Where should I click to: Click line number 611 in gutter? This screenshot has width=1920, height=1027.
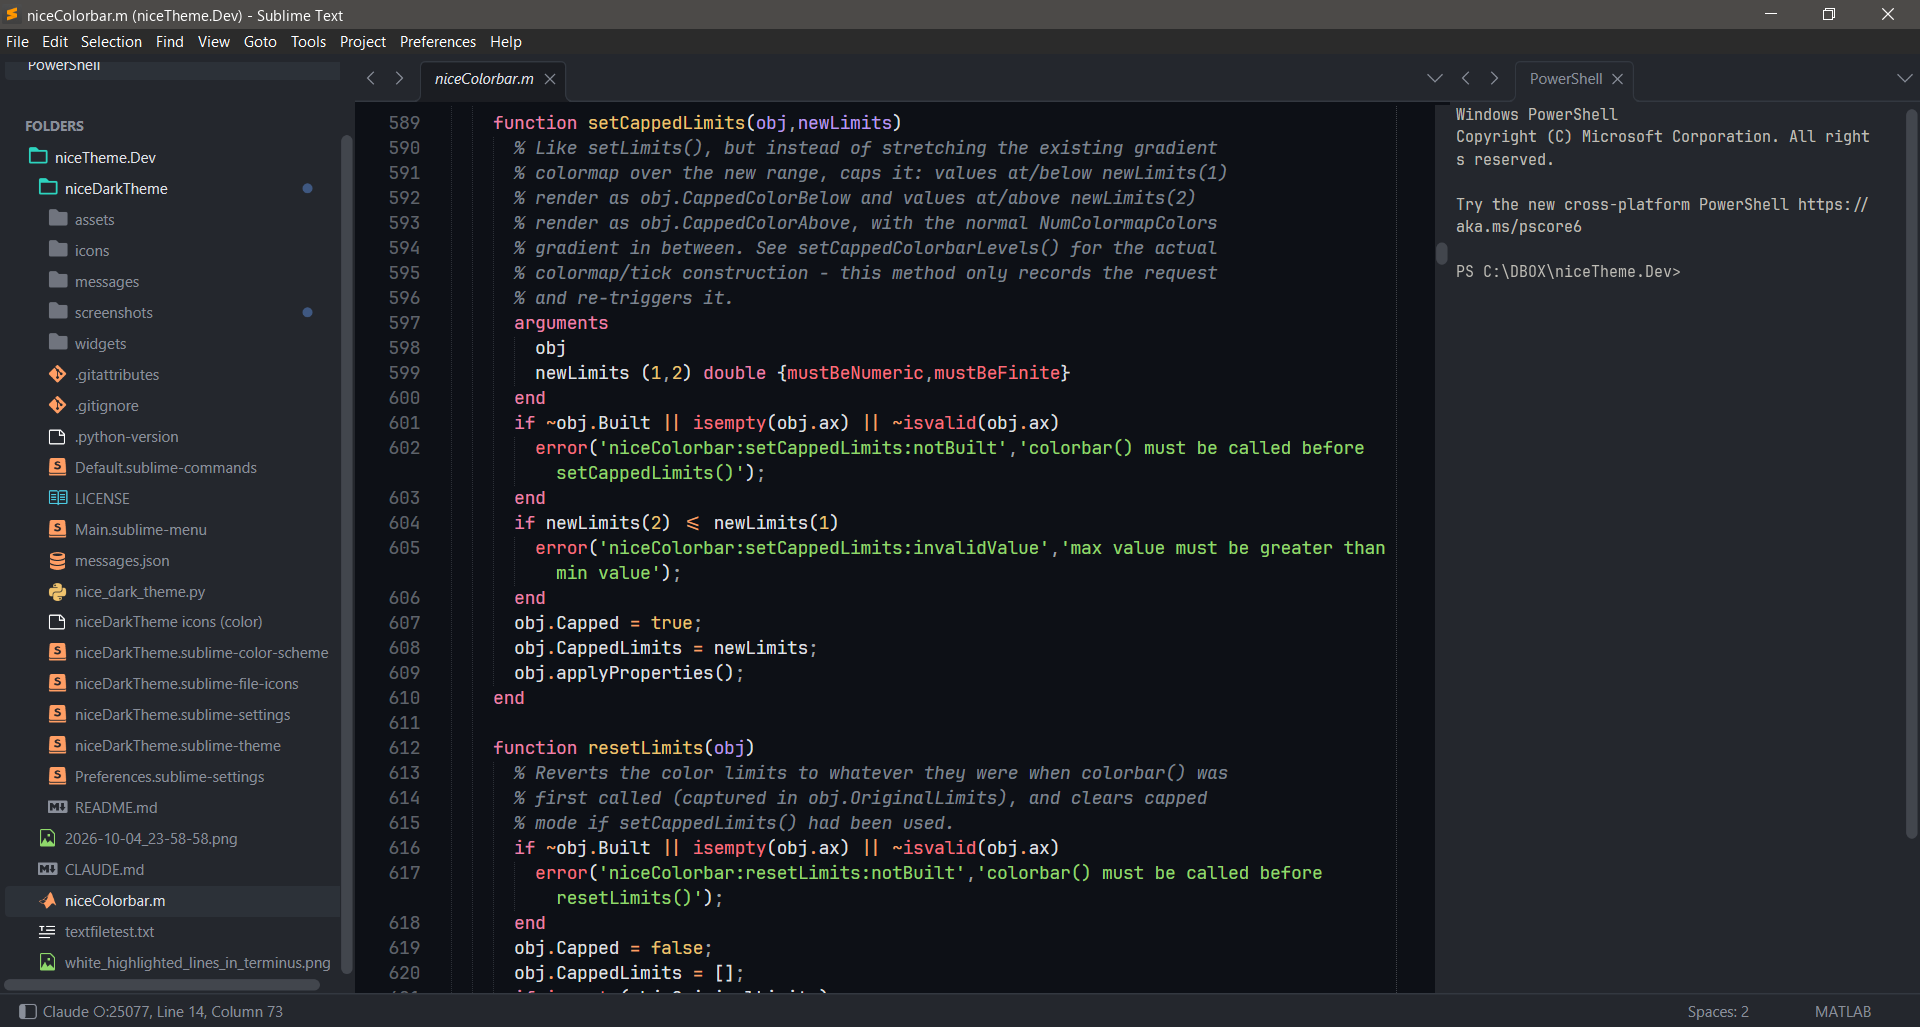coord(404,722)
